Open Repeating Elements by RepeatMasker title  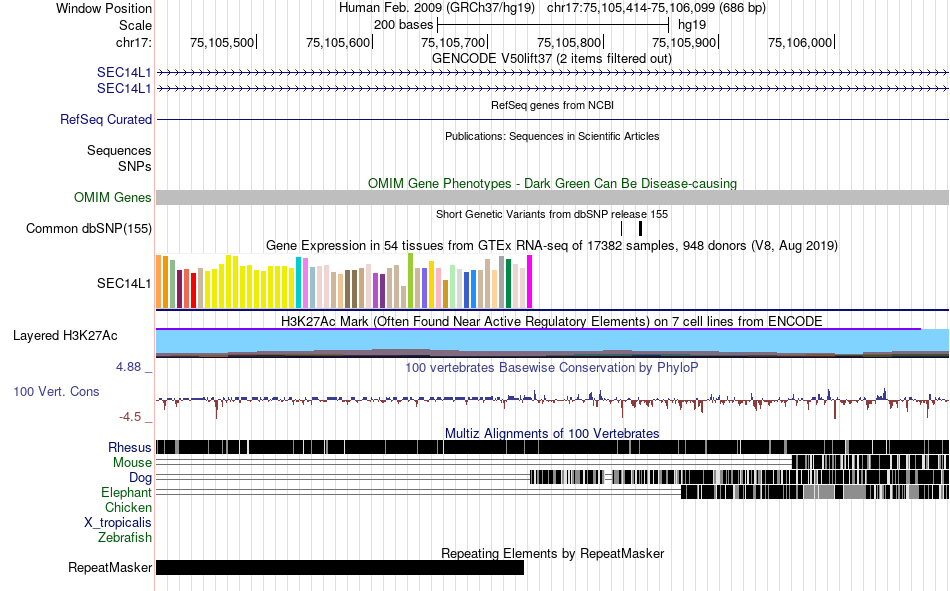[552, 554]
